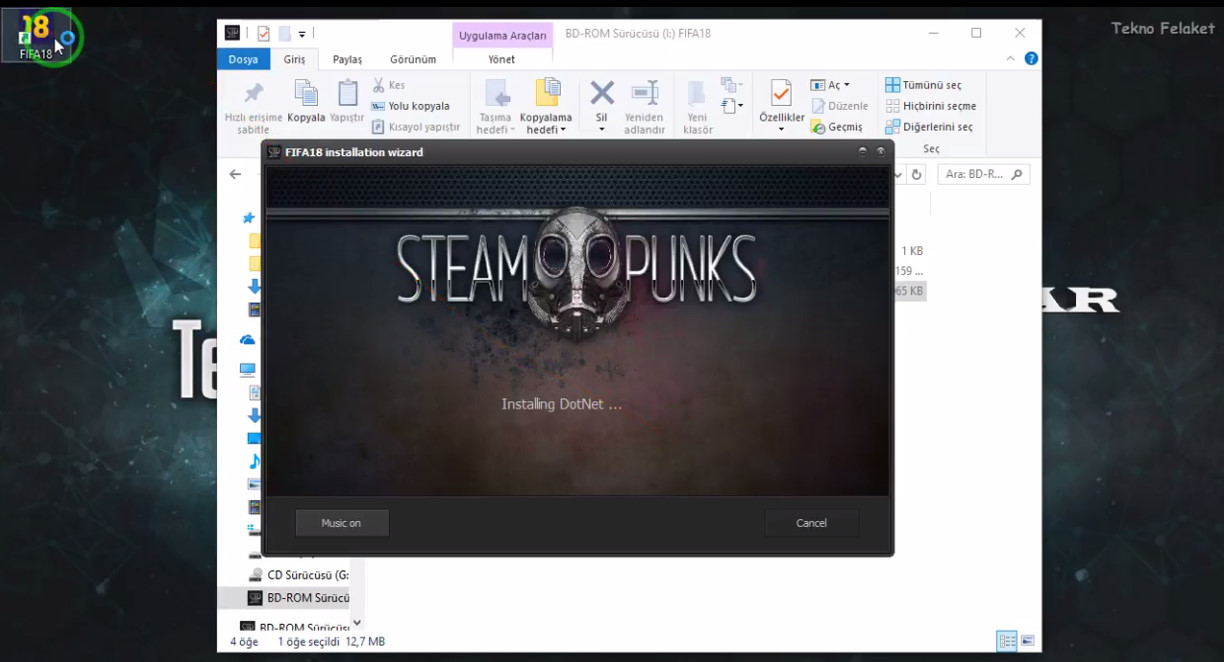Click the Yeni klasör icon
Image resolution: width=1224 pixels, height=662 pixels.
coord(697,94)
